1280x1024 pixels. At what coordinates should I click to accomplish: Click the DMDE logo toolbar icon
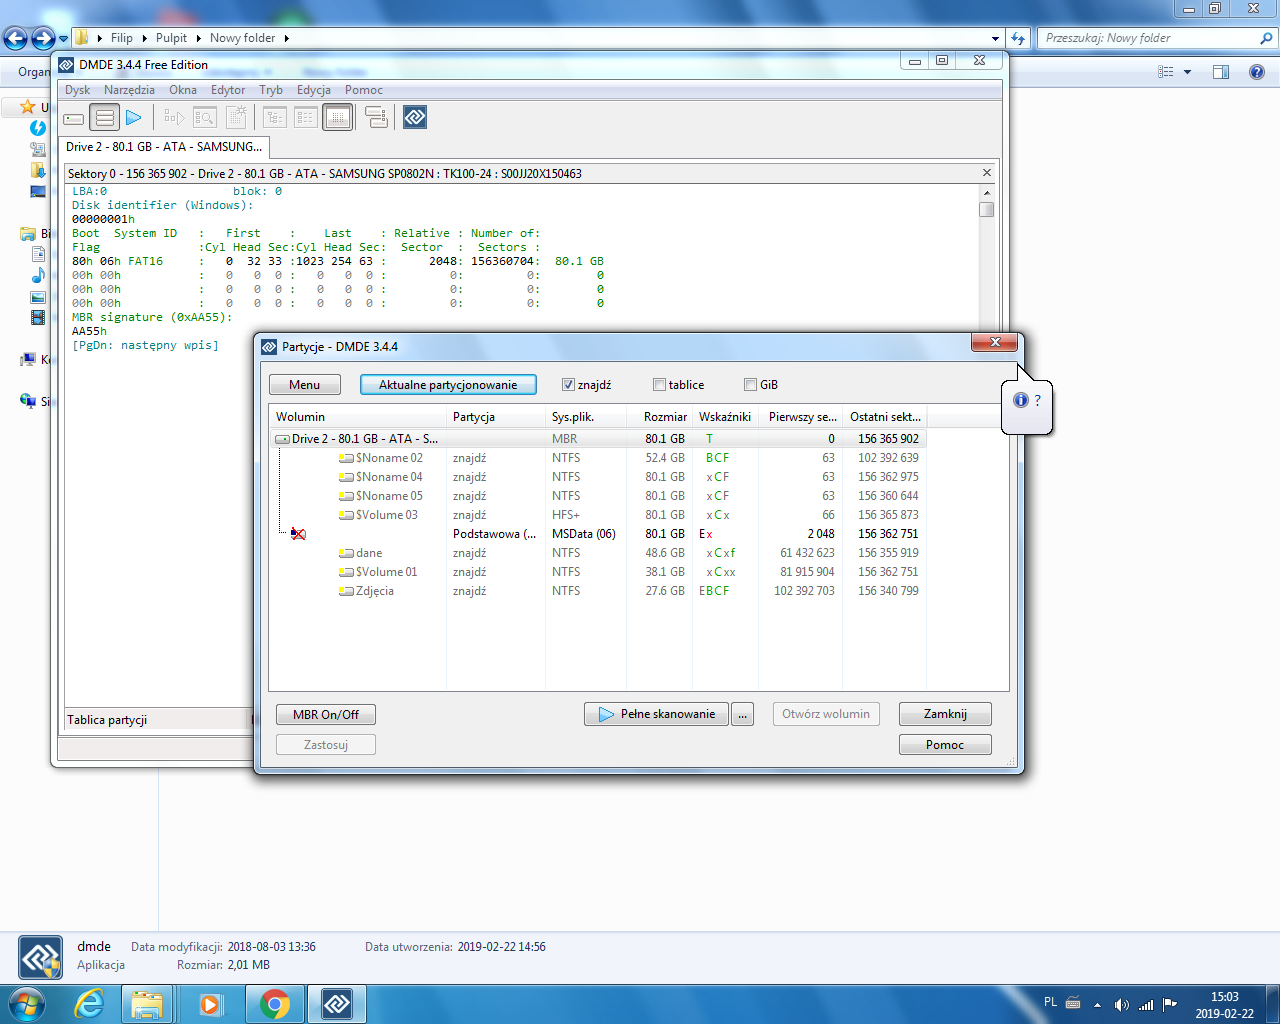click(415, 118)
